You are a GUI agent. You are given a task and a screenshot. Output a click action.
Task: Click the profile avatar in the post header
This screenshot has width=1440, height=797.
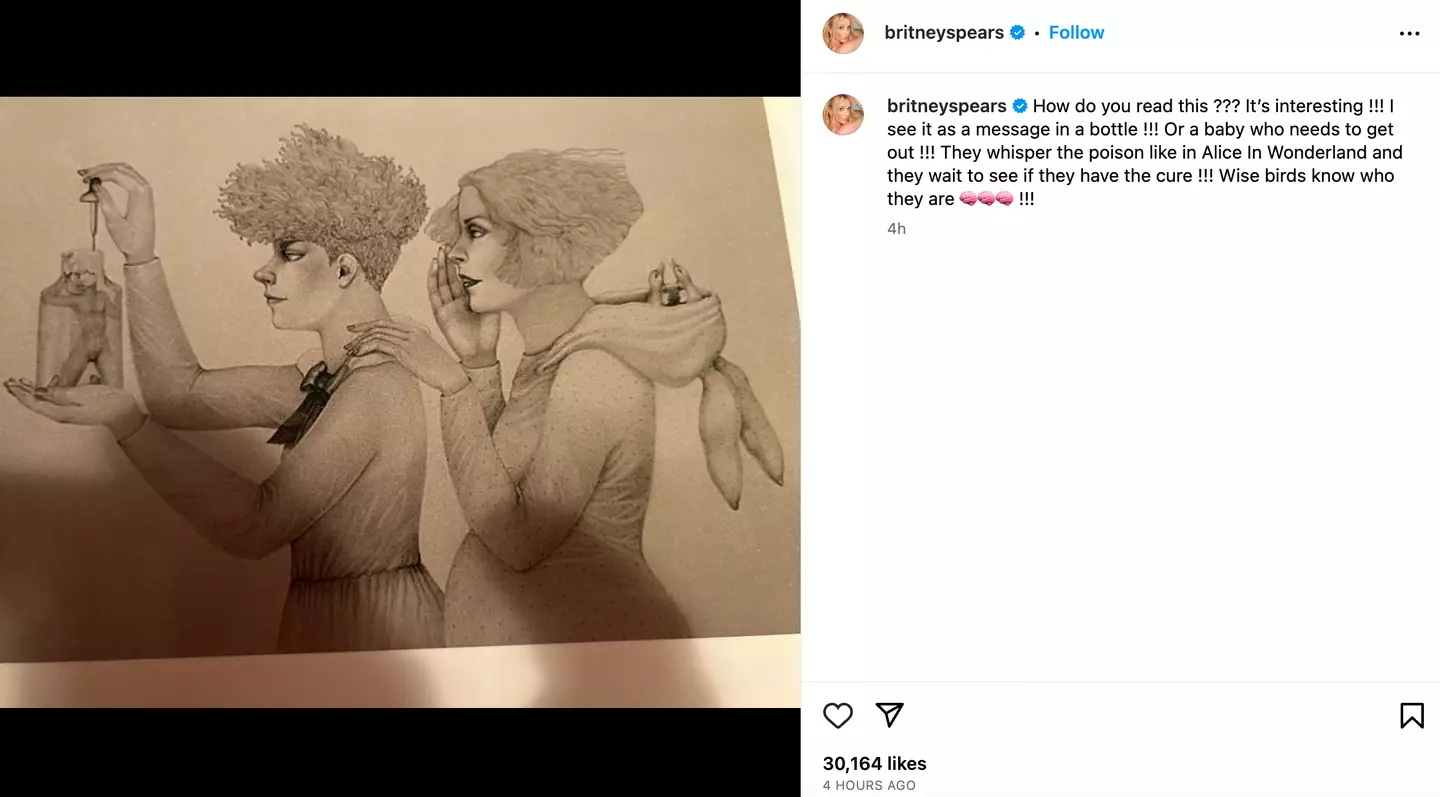(843, 34)
